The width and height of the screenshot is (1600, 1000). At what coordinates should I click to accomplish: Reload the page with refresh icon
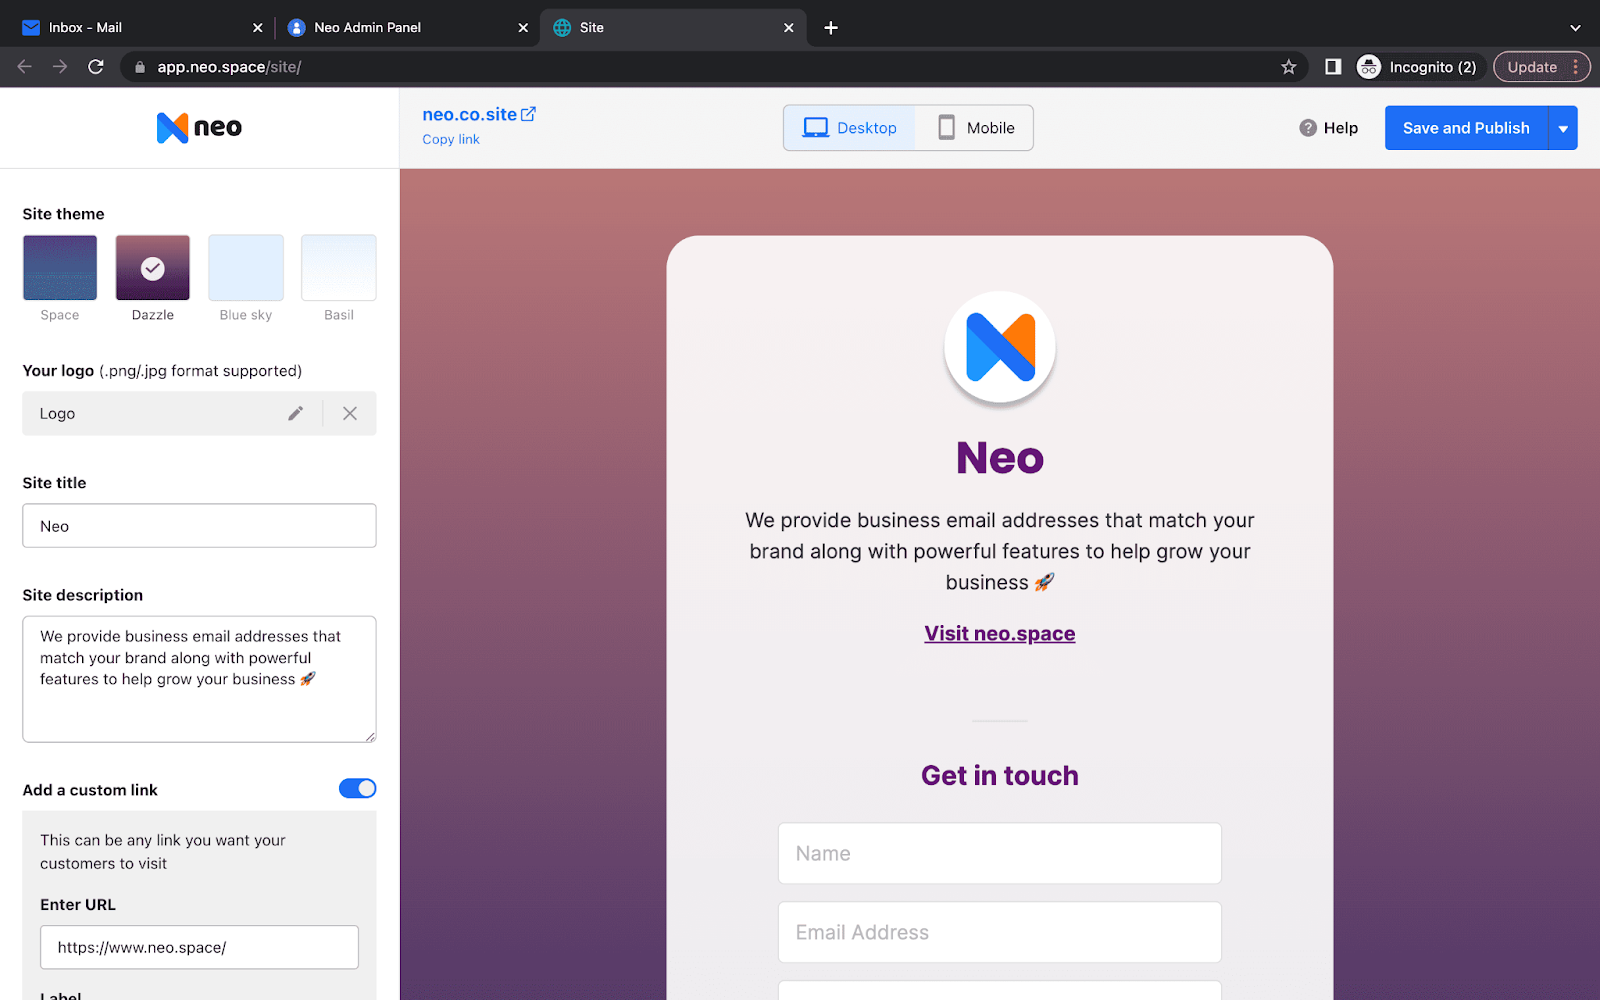[96, 67]
